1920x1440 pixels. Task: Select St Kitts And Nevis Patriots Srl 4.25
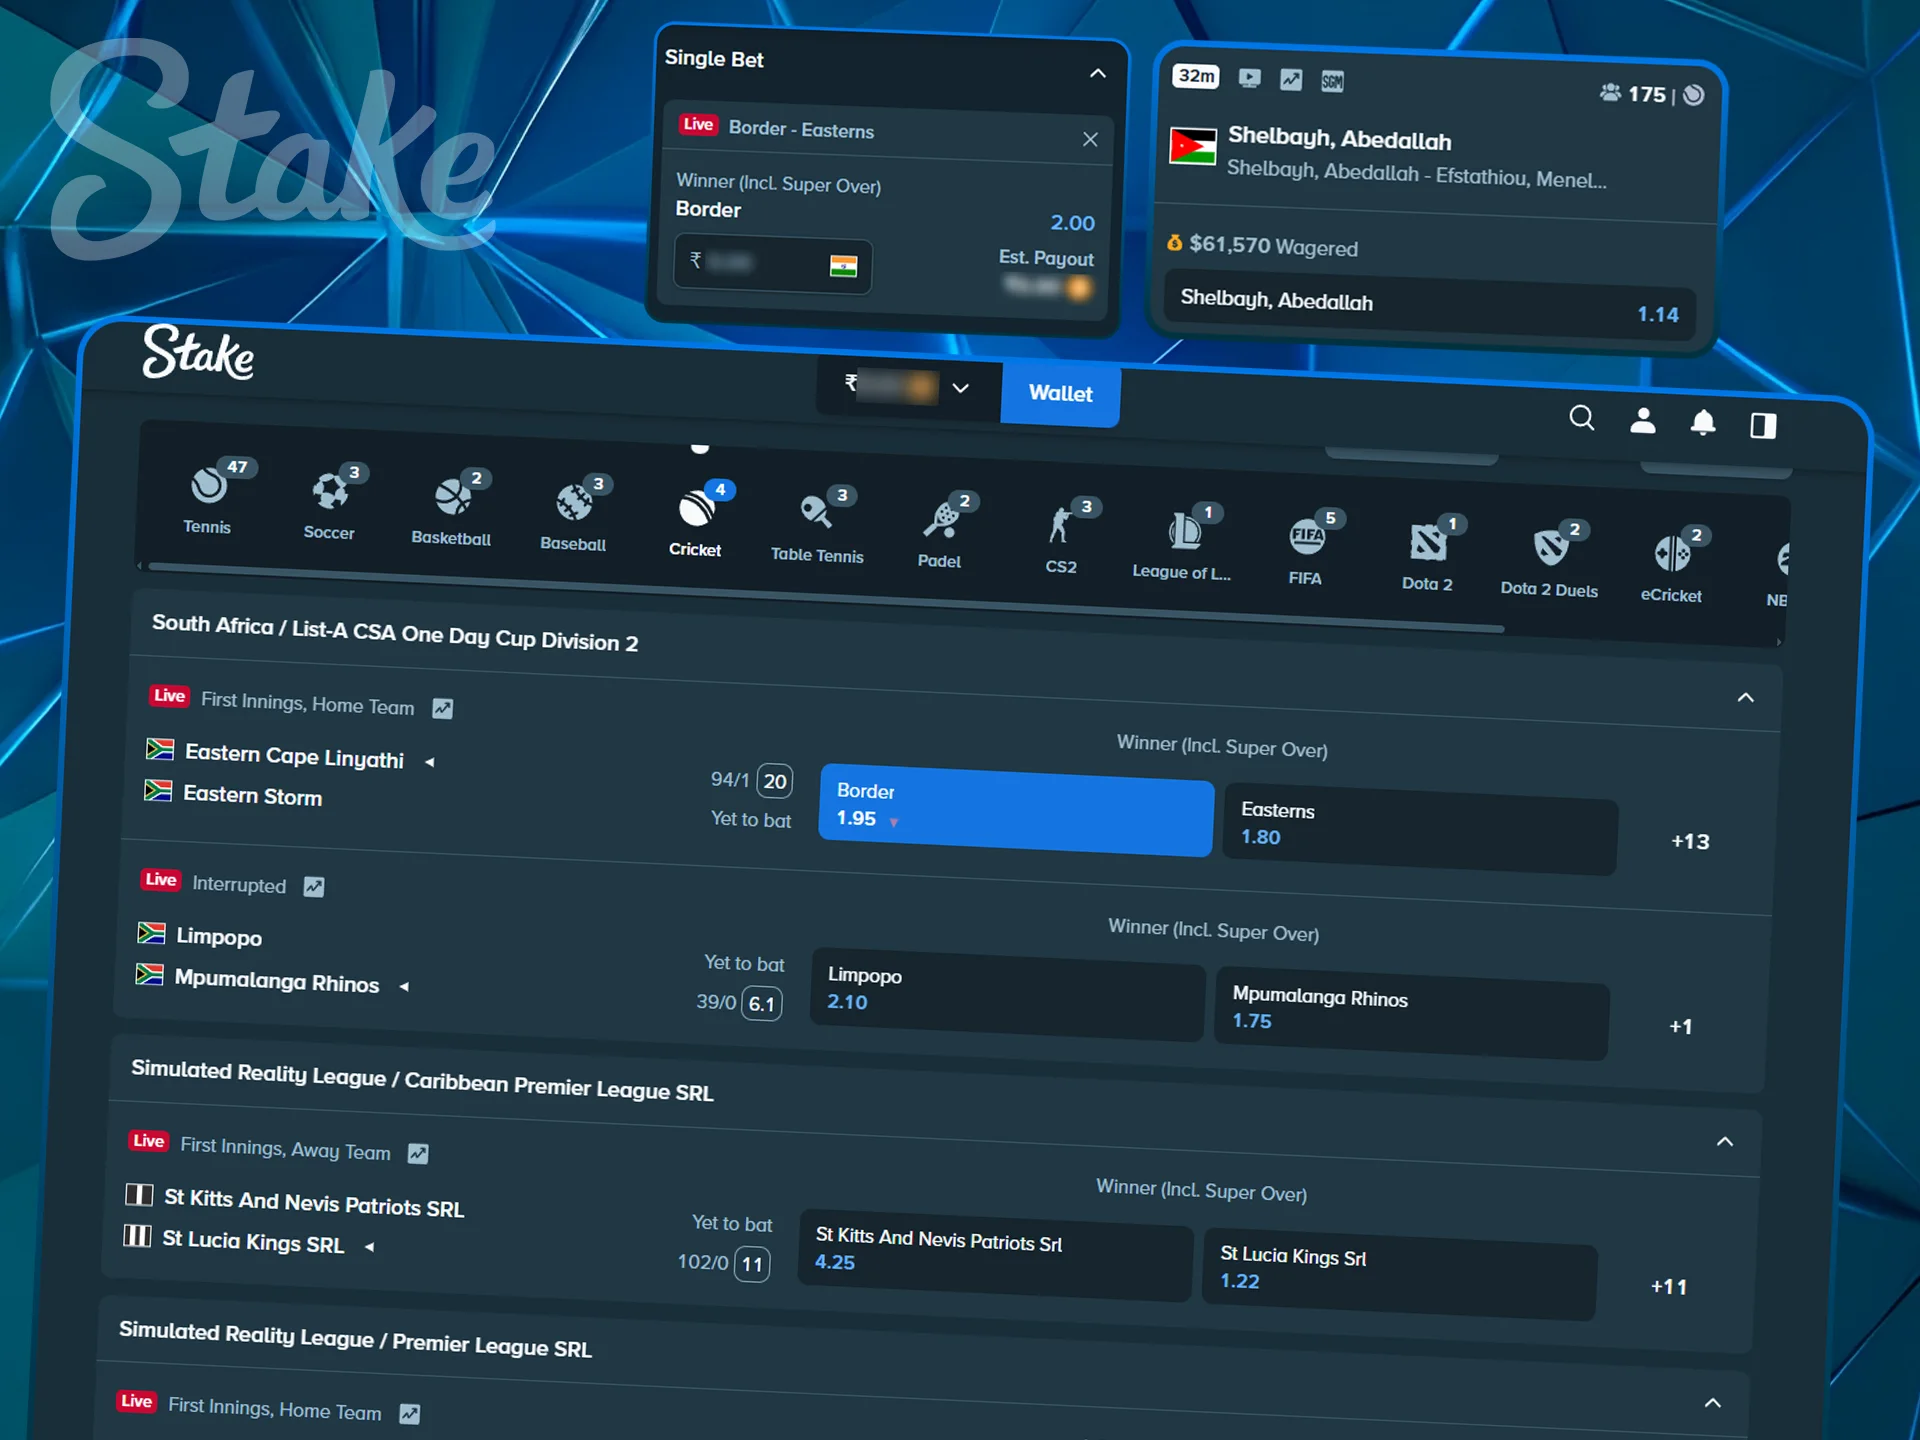pos(995,1254)
